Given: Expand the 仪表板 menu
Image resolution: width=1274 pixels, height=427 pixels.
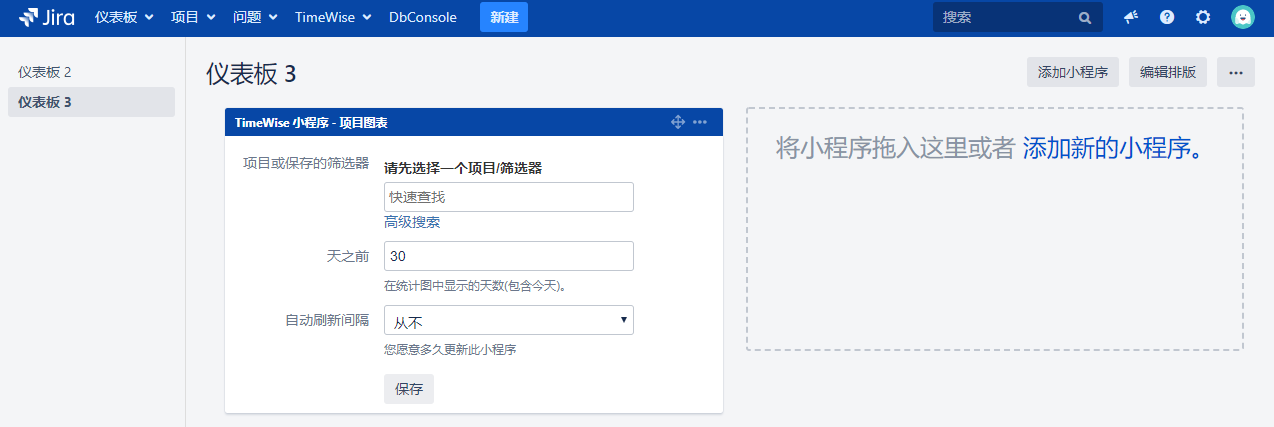Looking at the screenshot, I should click(124, 17).
